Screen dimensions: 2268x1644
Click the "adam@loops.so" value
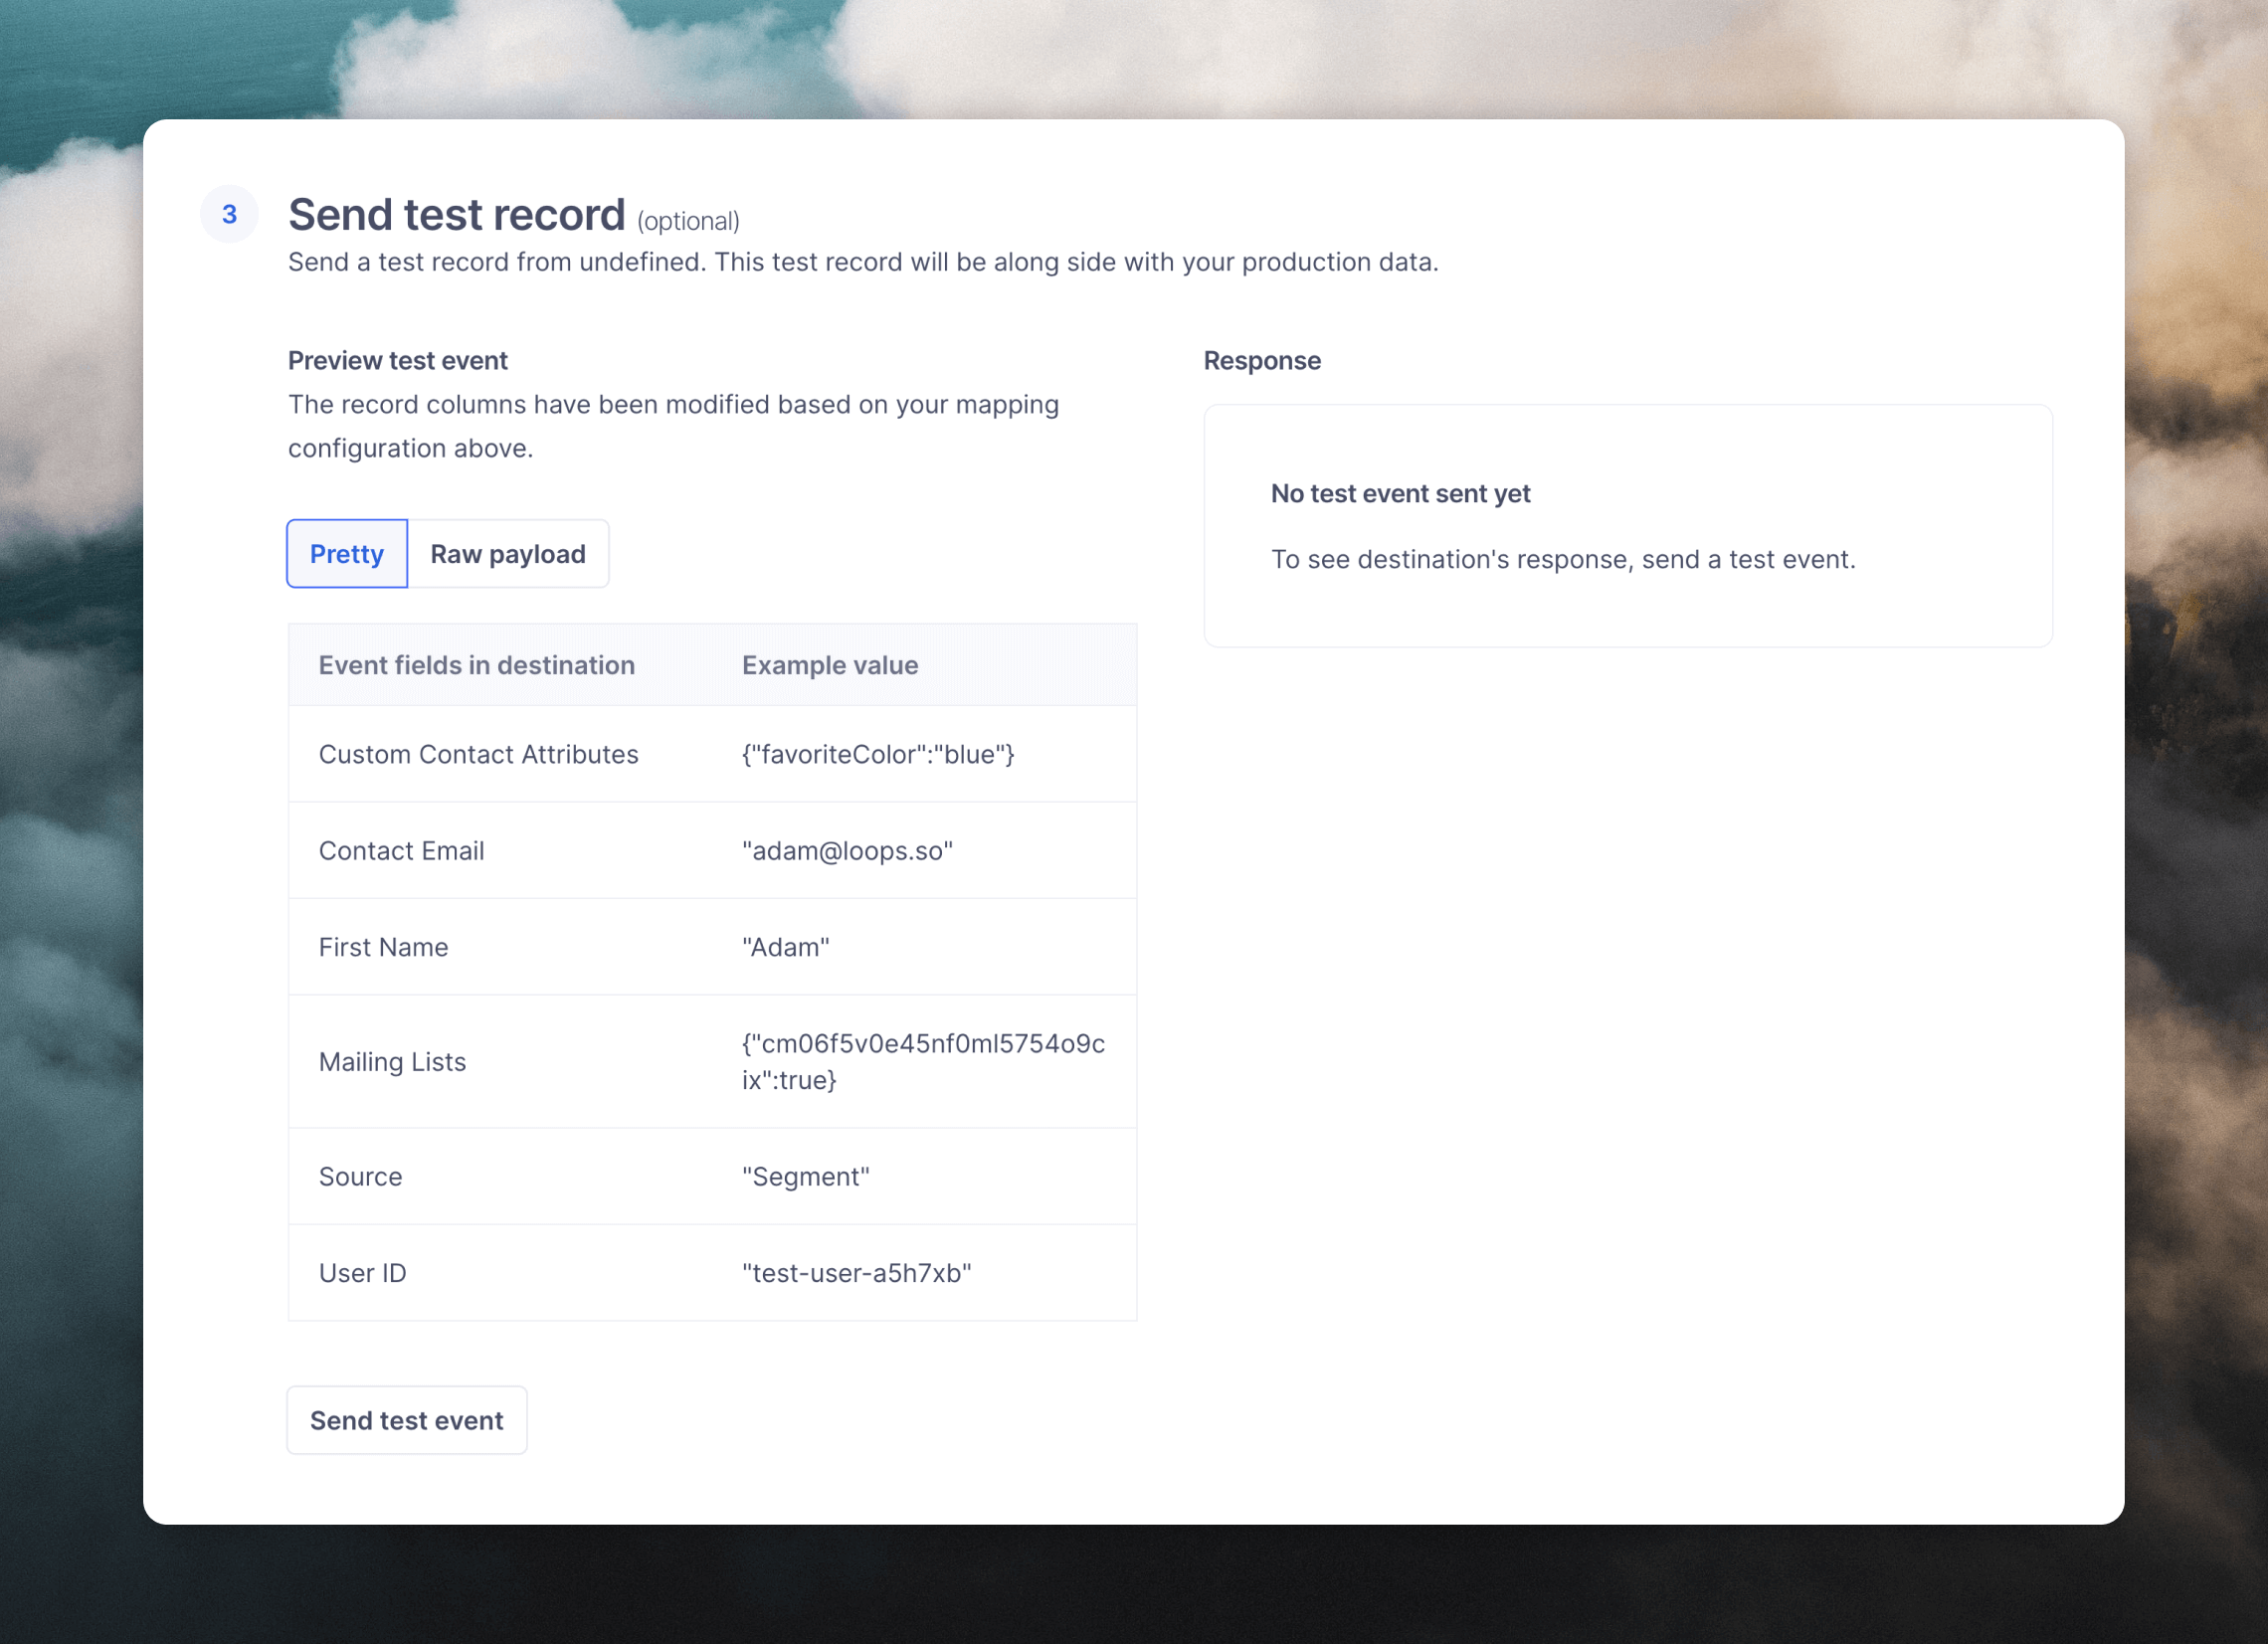click(847, 850)
